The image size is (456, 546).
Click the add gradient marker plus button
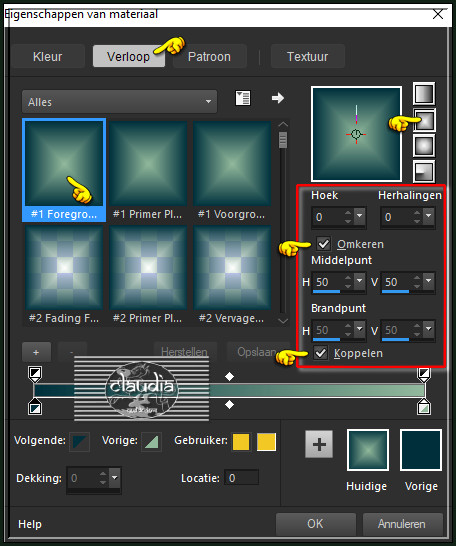pos(36,352)
